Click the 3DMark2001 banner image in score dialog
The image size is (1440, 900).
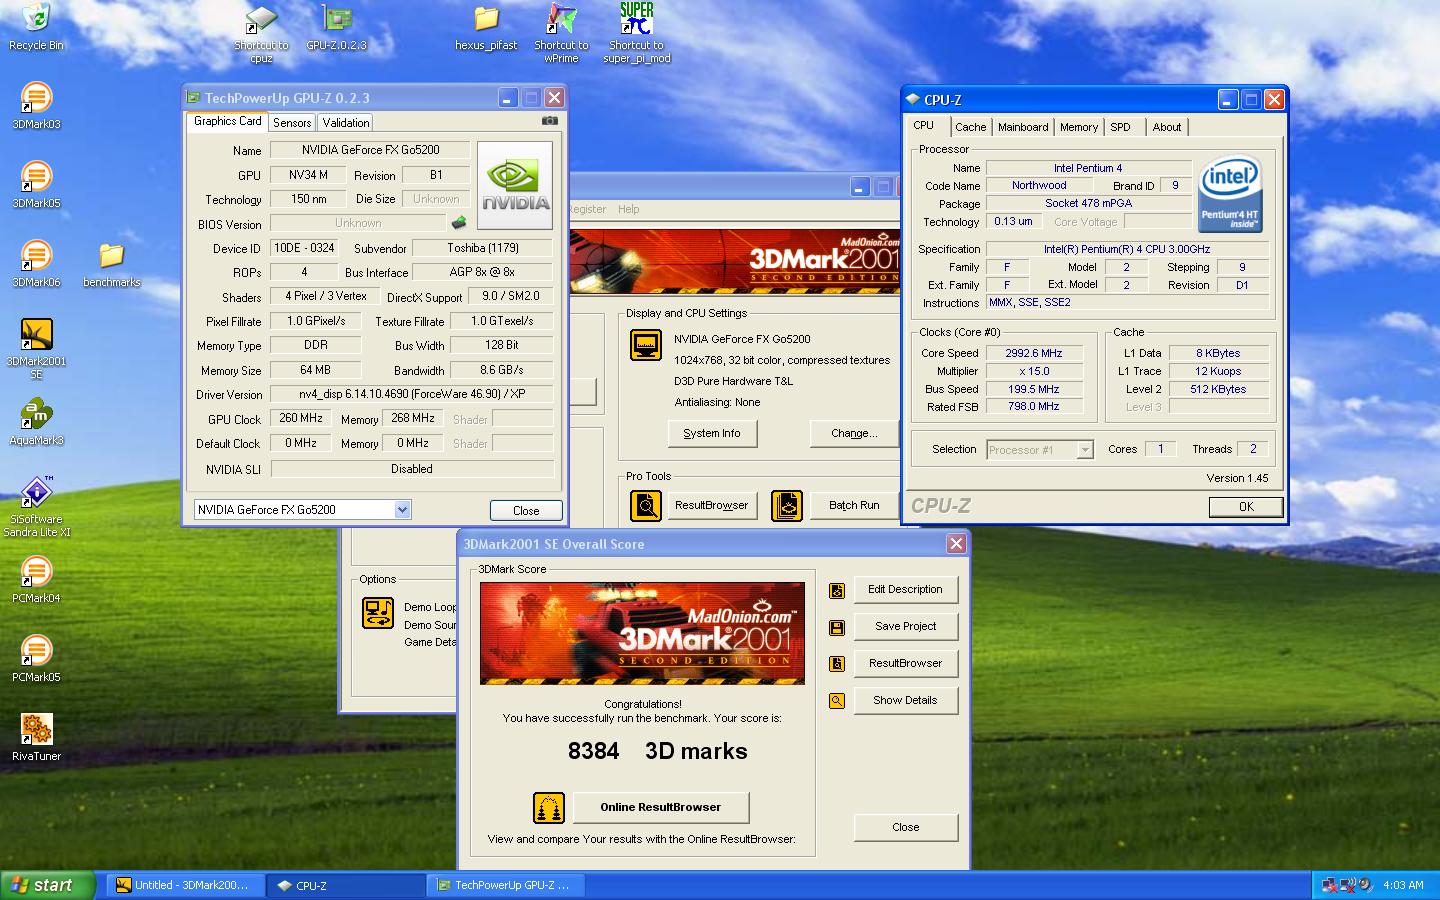[642, 633]
